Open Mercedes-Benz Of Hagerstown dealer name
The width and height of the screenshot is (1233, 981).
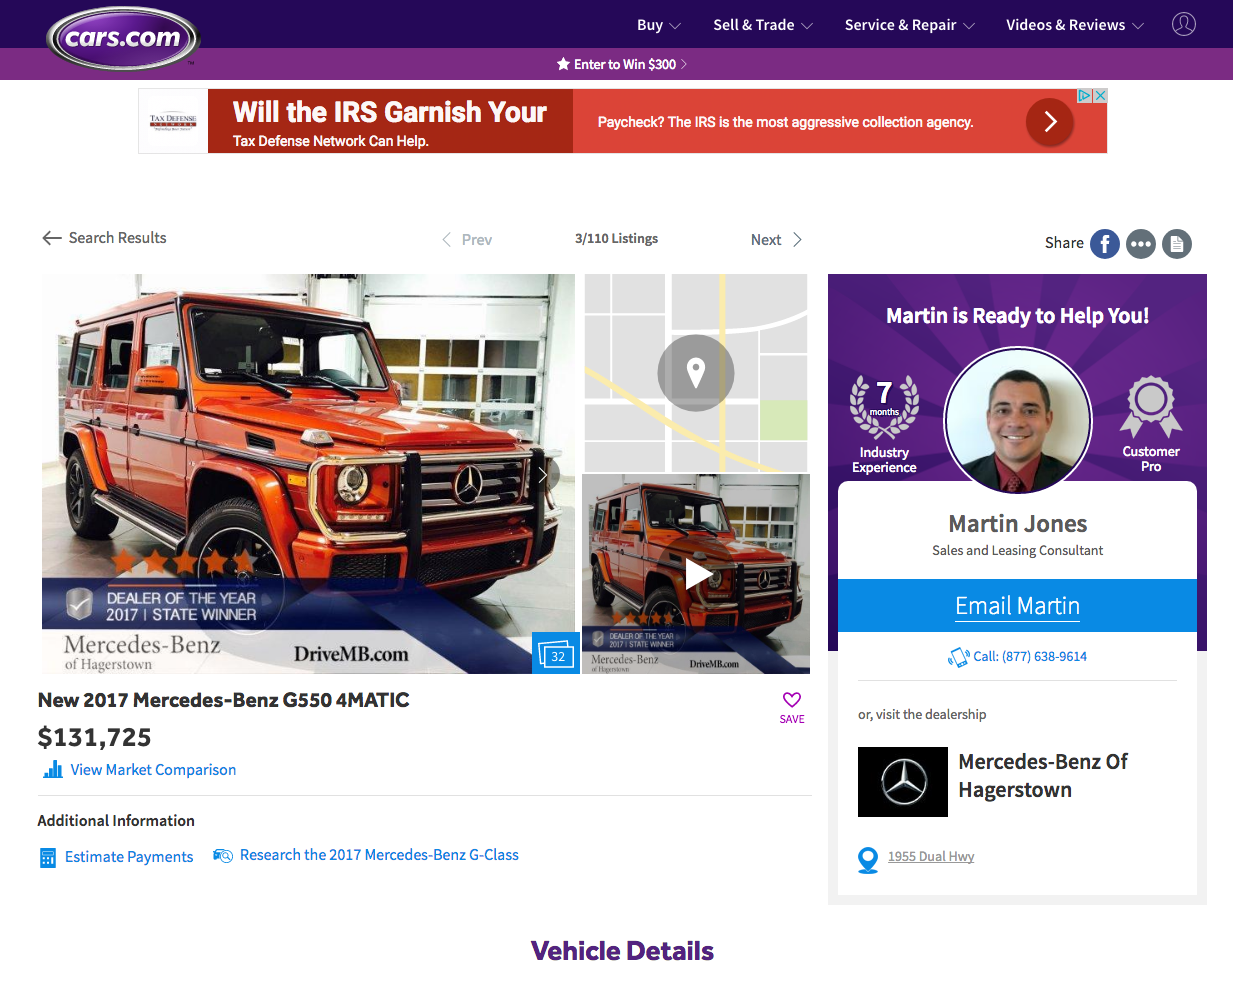click(x=1043, y=776)
